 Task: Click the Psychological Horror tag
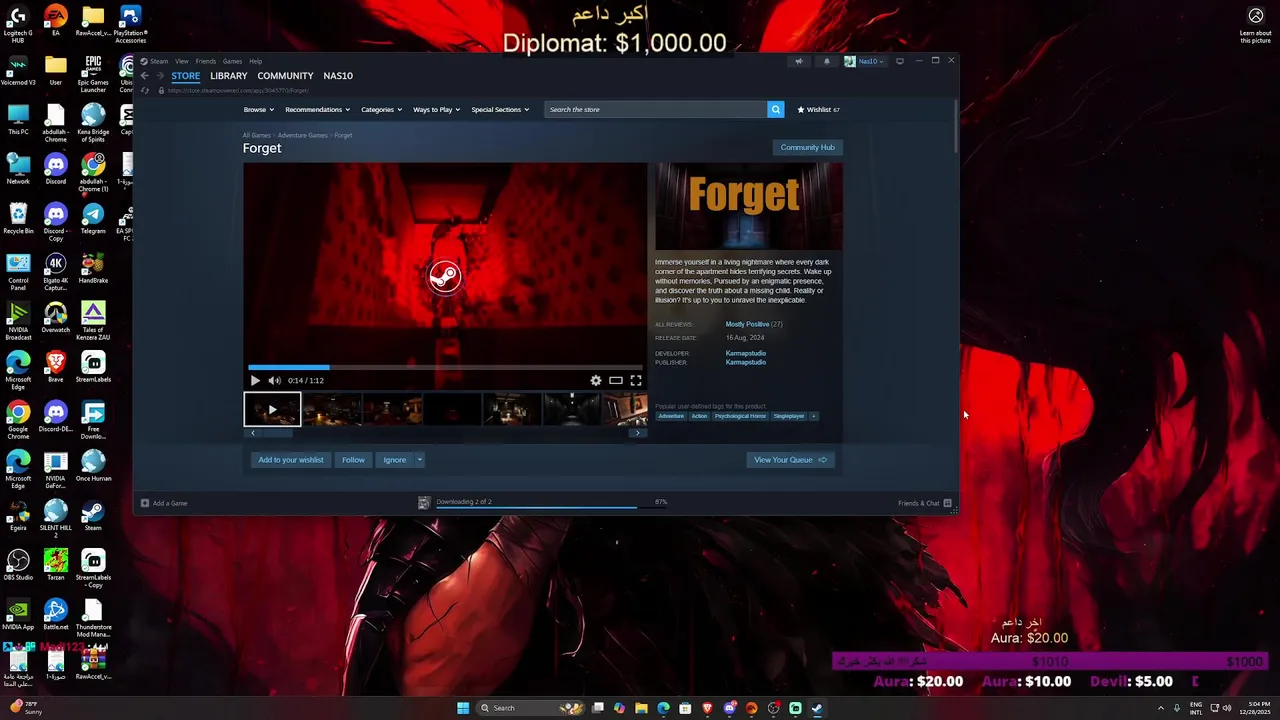(740, 416)
